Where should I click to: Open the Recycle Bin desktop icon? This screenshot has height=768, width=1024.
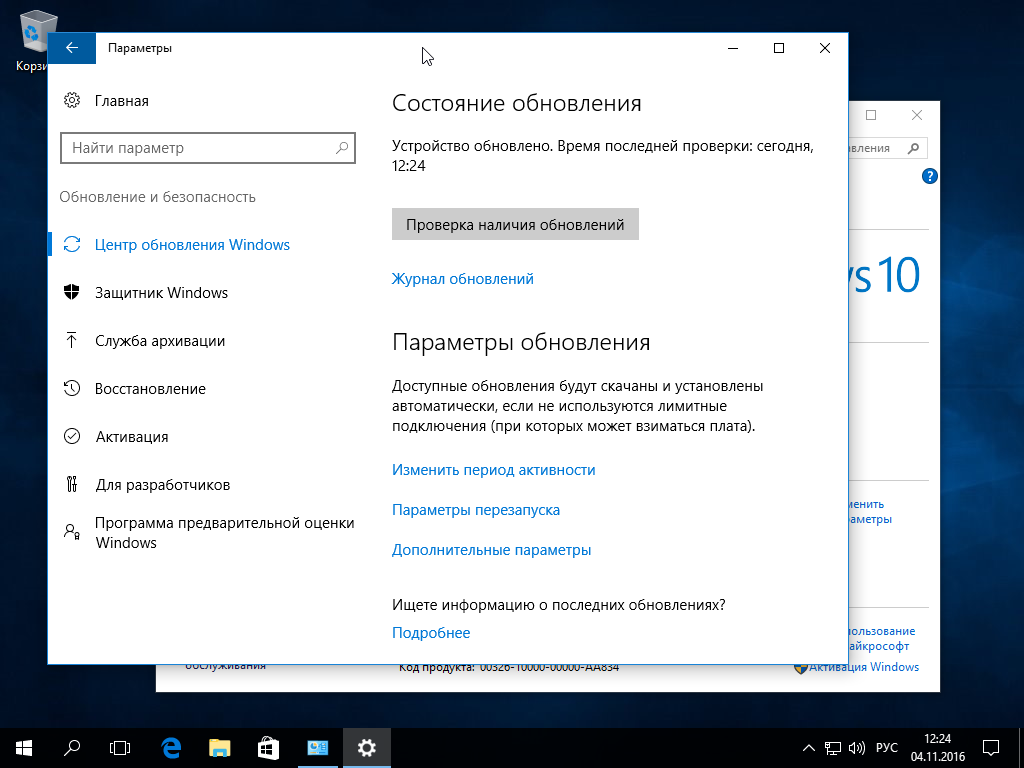31,40
